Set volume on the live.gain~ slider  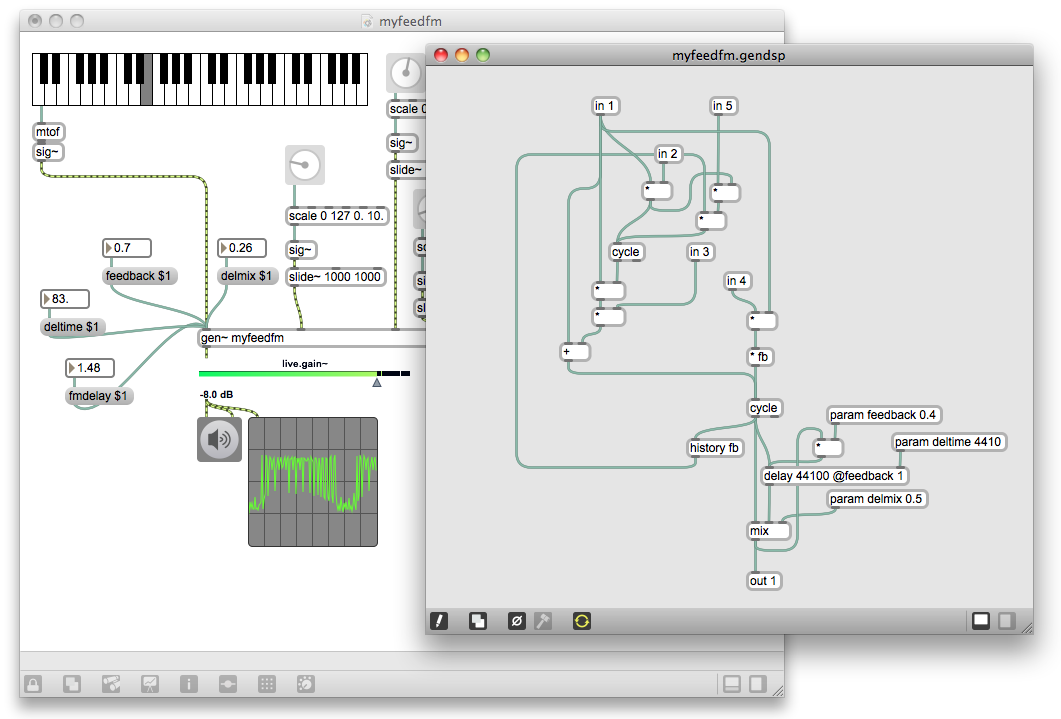point(300,374)
